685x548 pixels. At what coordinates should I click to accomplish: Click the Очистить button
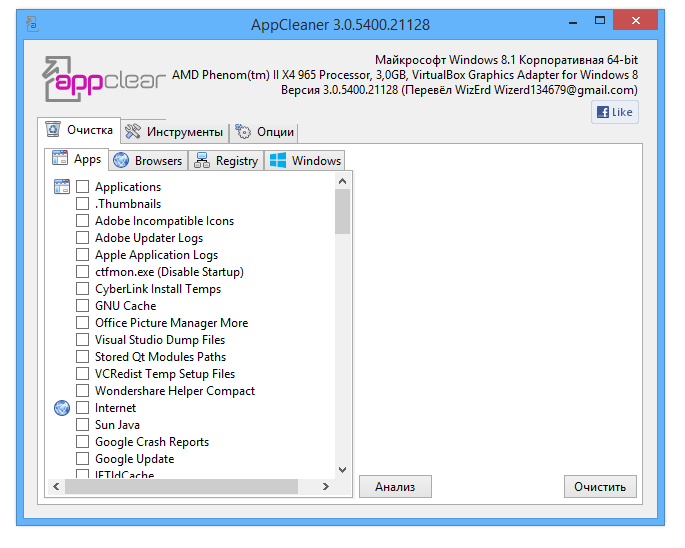(600, 486)
